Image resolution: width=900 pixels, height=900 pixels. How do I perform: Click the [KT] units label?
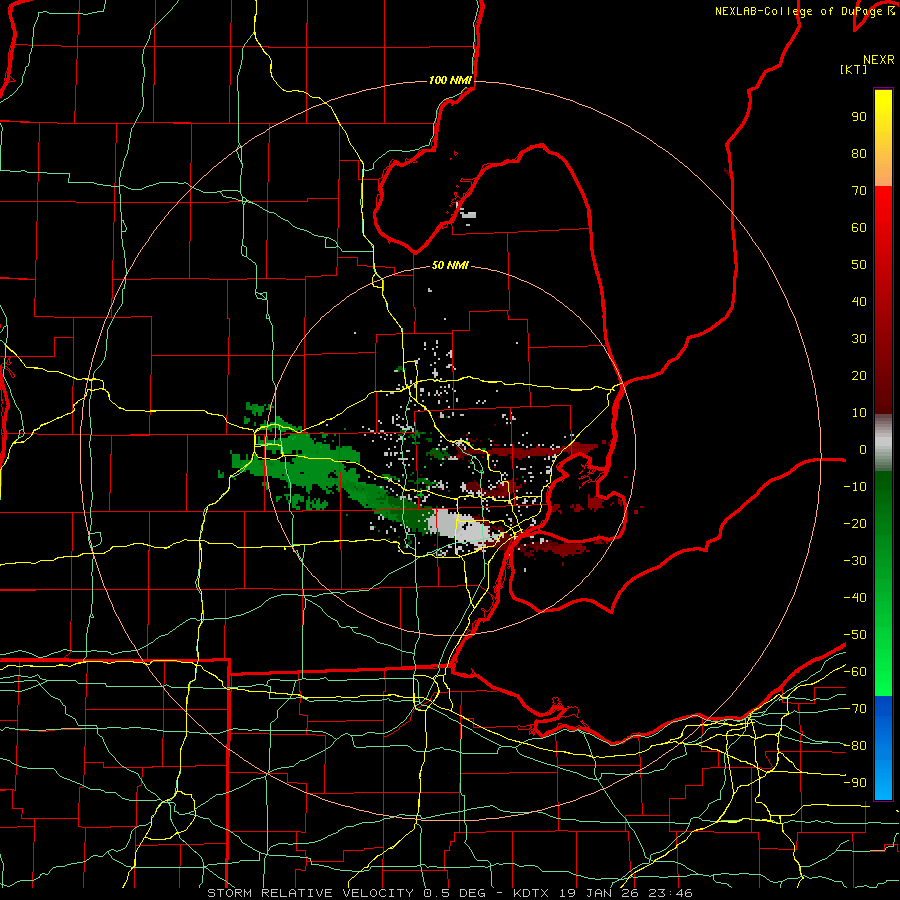click(x=853, y=69)
